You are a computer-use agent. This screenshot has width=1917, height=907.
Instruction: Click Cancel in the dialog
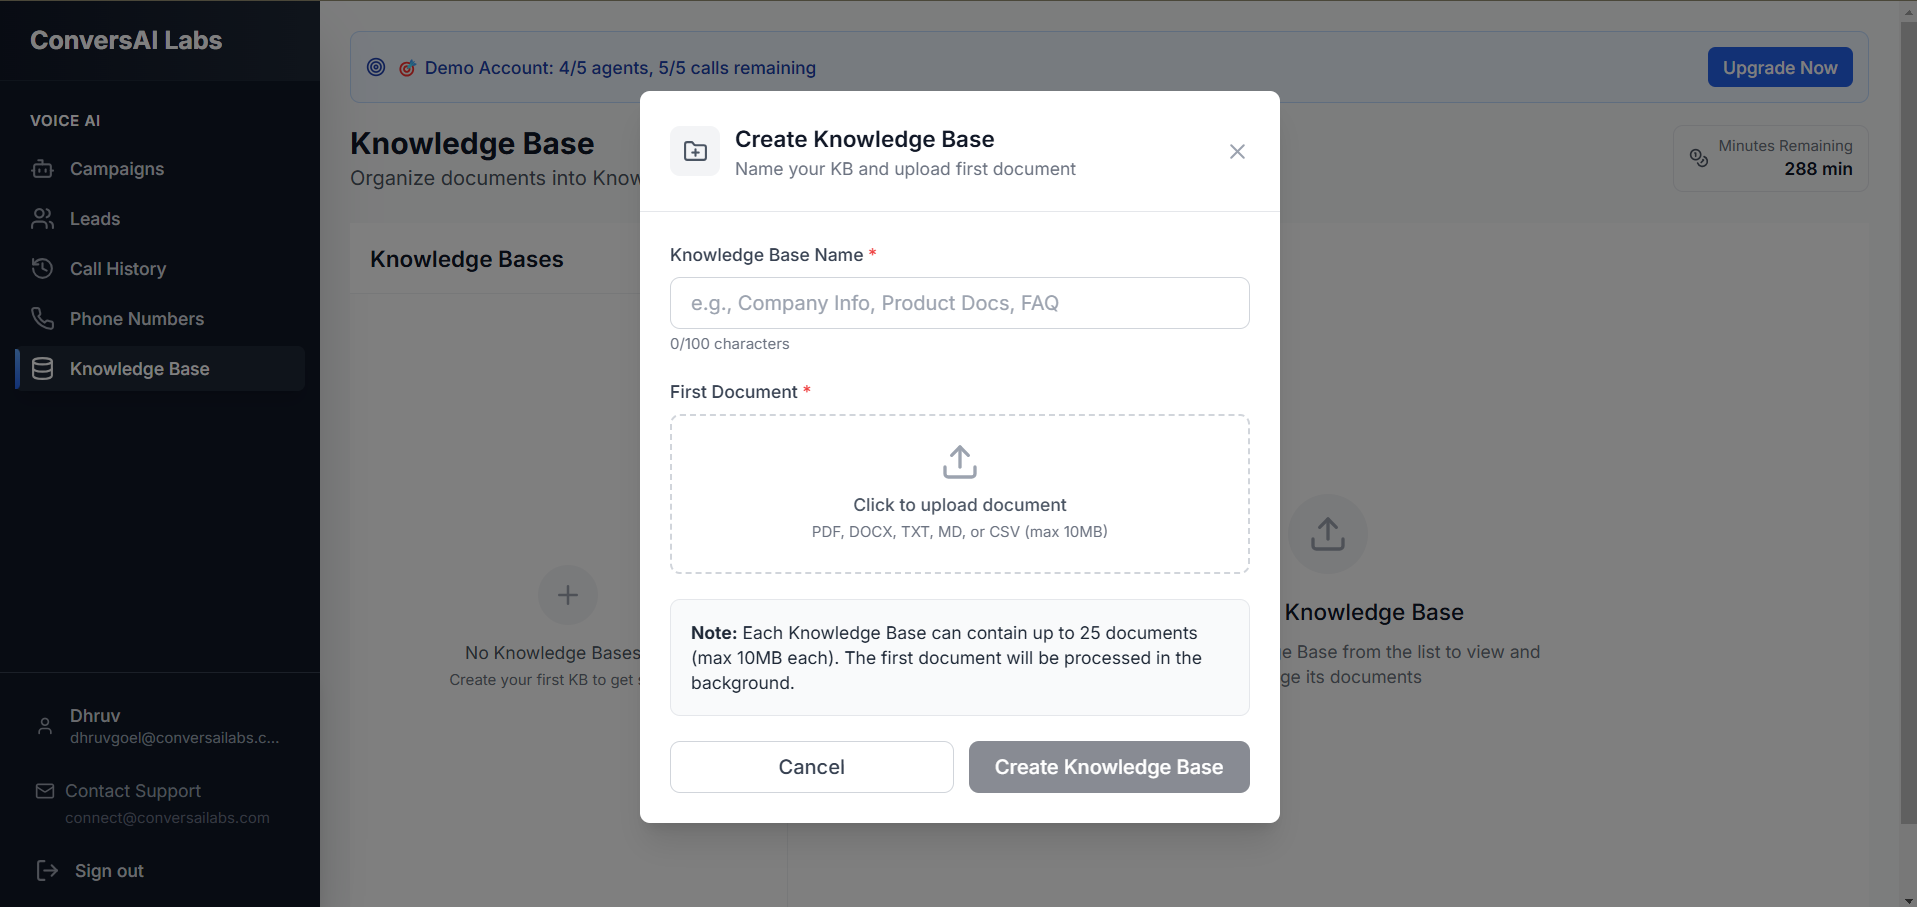coord(812,767)
